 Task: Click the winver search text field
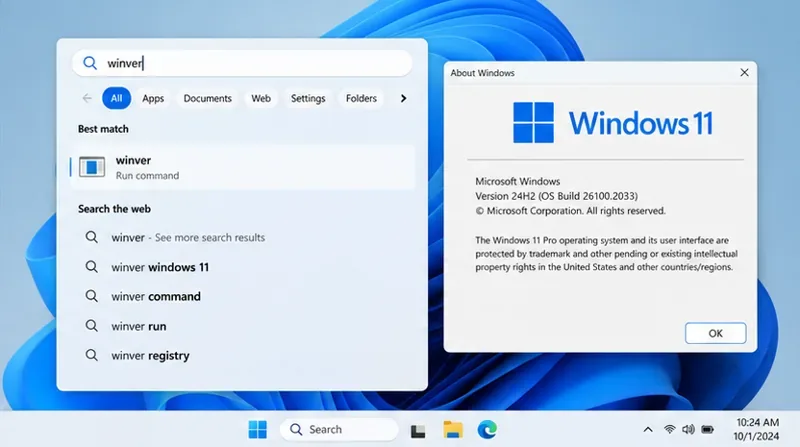pyautogui.click(x=242, y=63)
